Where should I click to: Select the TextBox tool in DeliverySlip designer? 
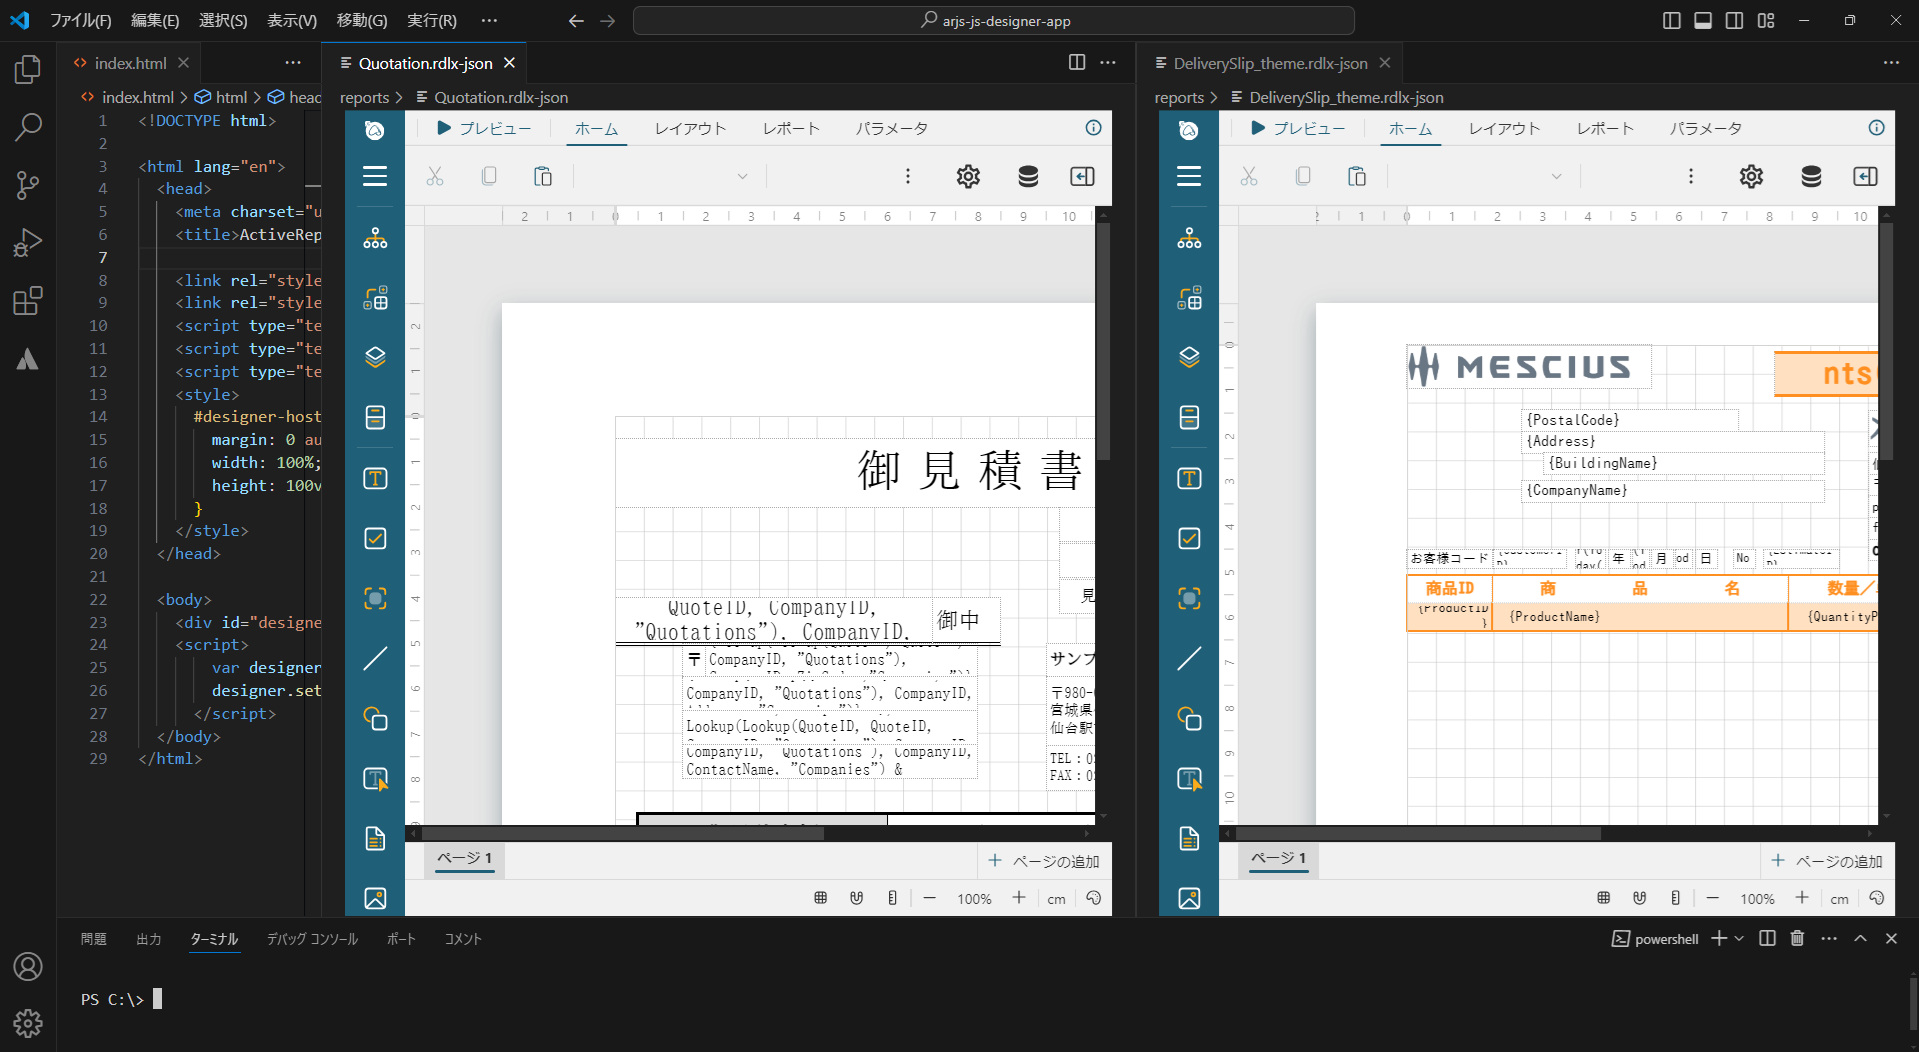coord(1189,479)
